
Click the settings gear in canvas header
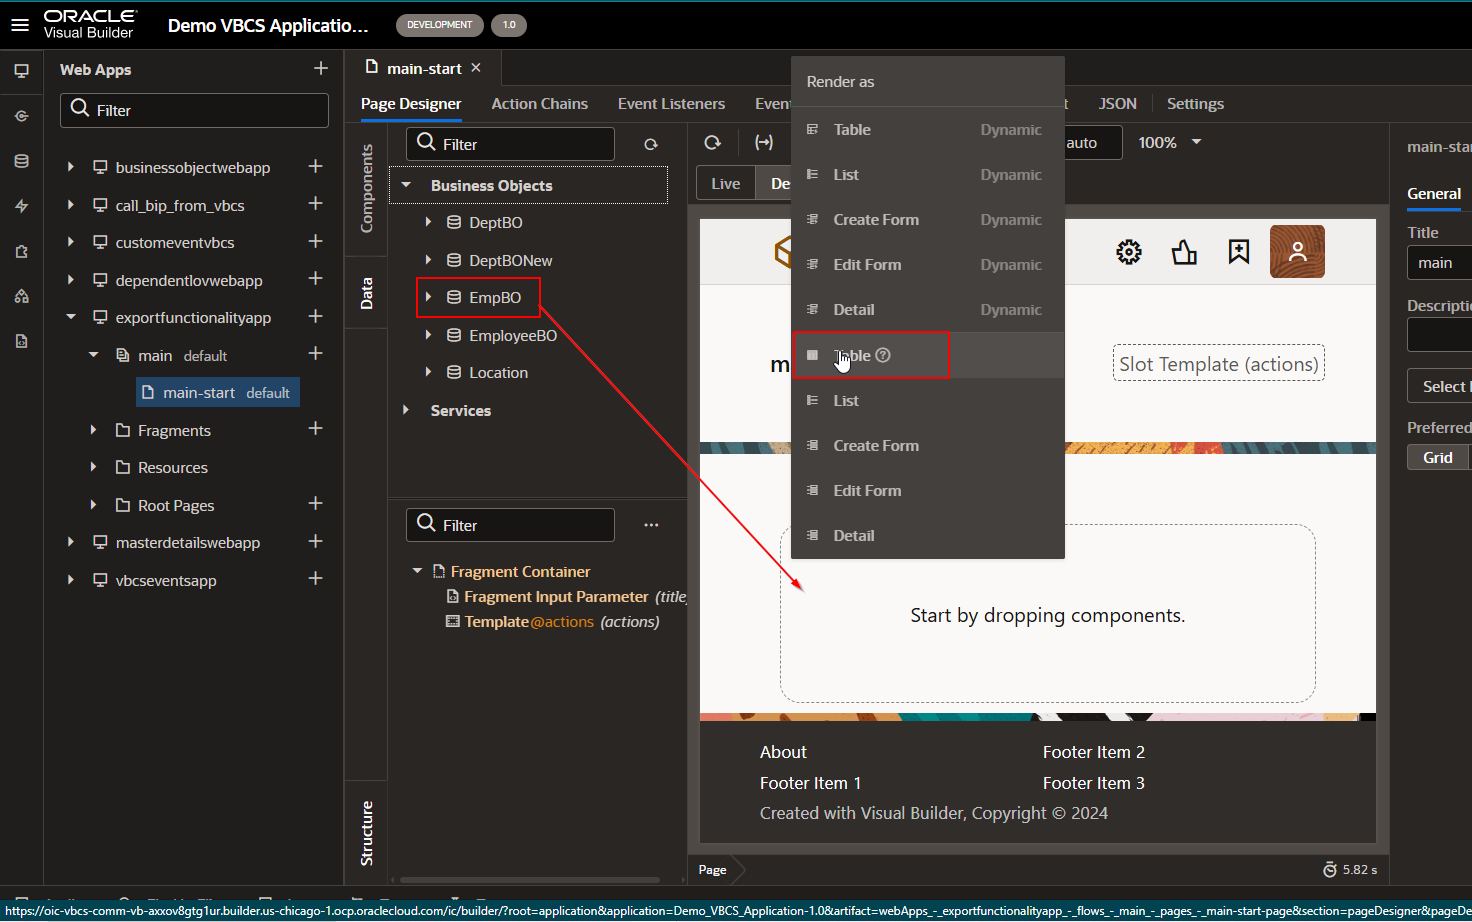click(x=1129, y=252)
